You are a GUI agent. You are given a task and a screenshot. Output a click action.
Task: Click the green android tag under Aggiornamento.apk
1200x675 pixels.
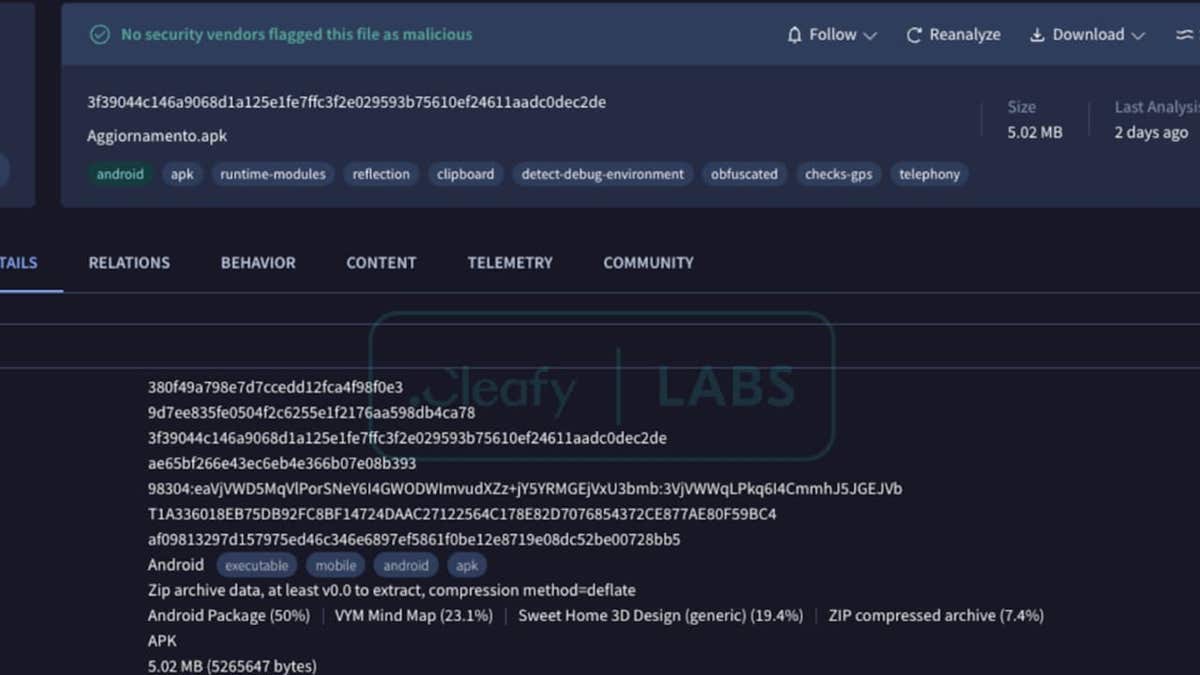(120, 174)
